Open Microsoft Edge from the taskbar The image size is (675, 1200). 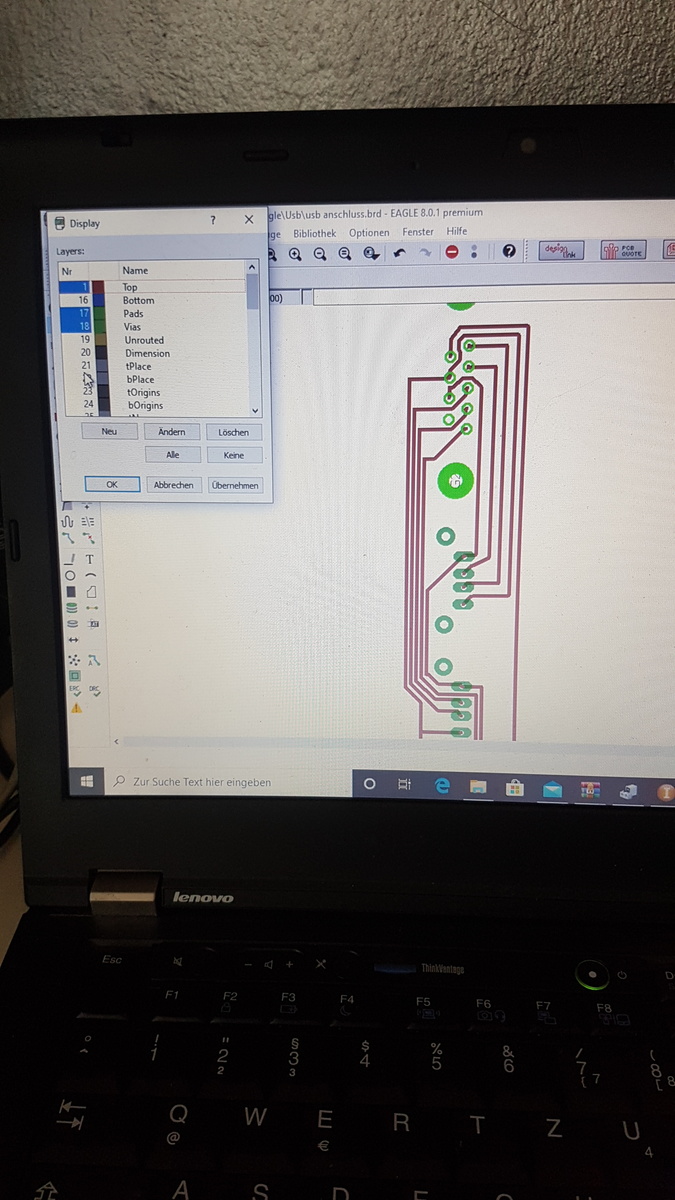[x=442, y=785]
